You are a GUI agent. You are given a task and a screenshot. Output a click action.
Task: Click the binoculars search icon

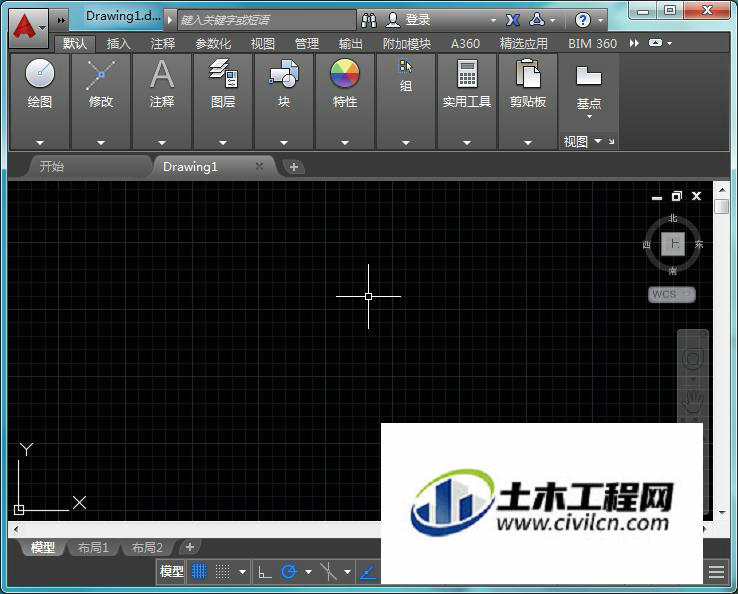click(369, 20)
